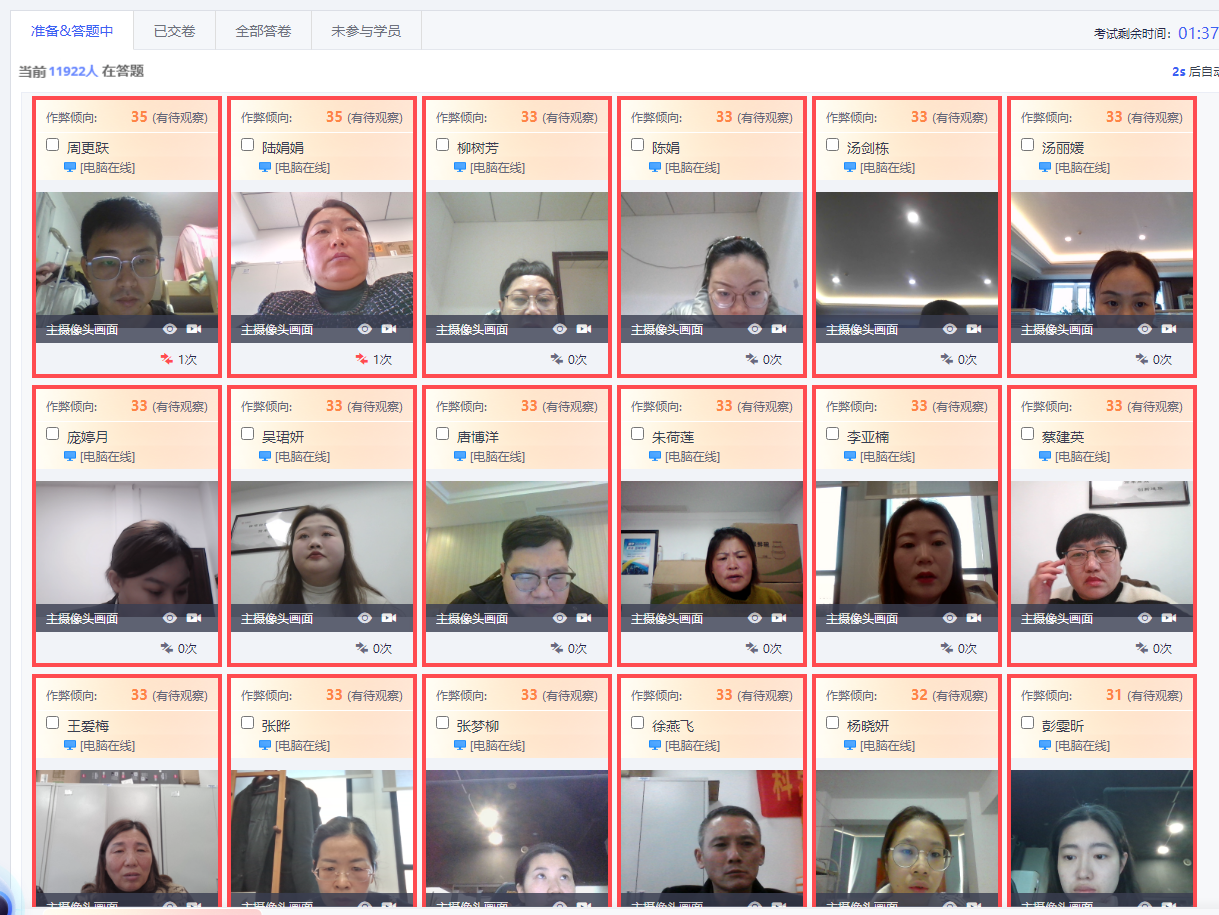
Task: Click the eye icon on 柳树芳's camera bar
Action: [560, 329]
